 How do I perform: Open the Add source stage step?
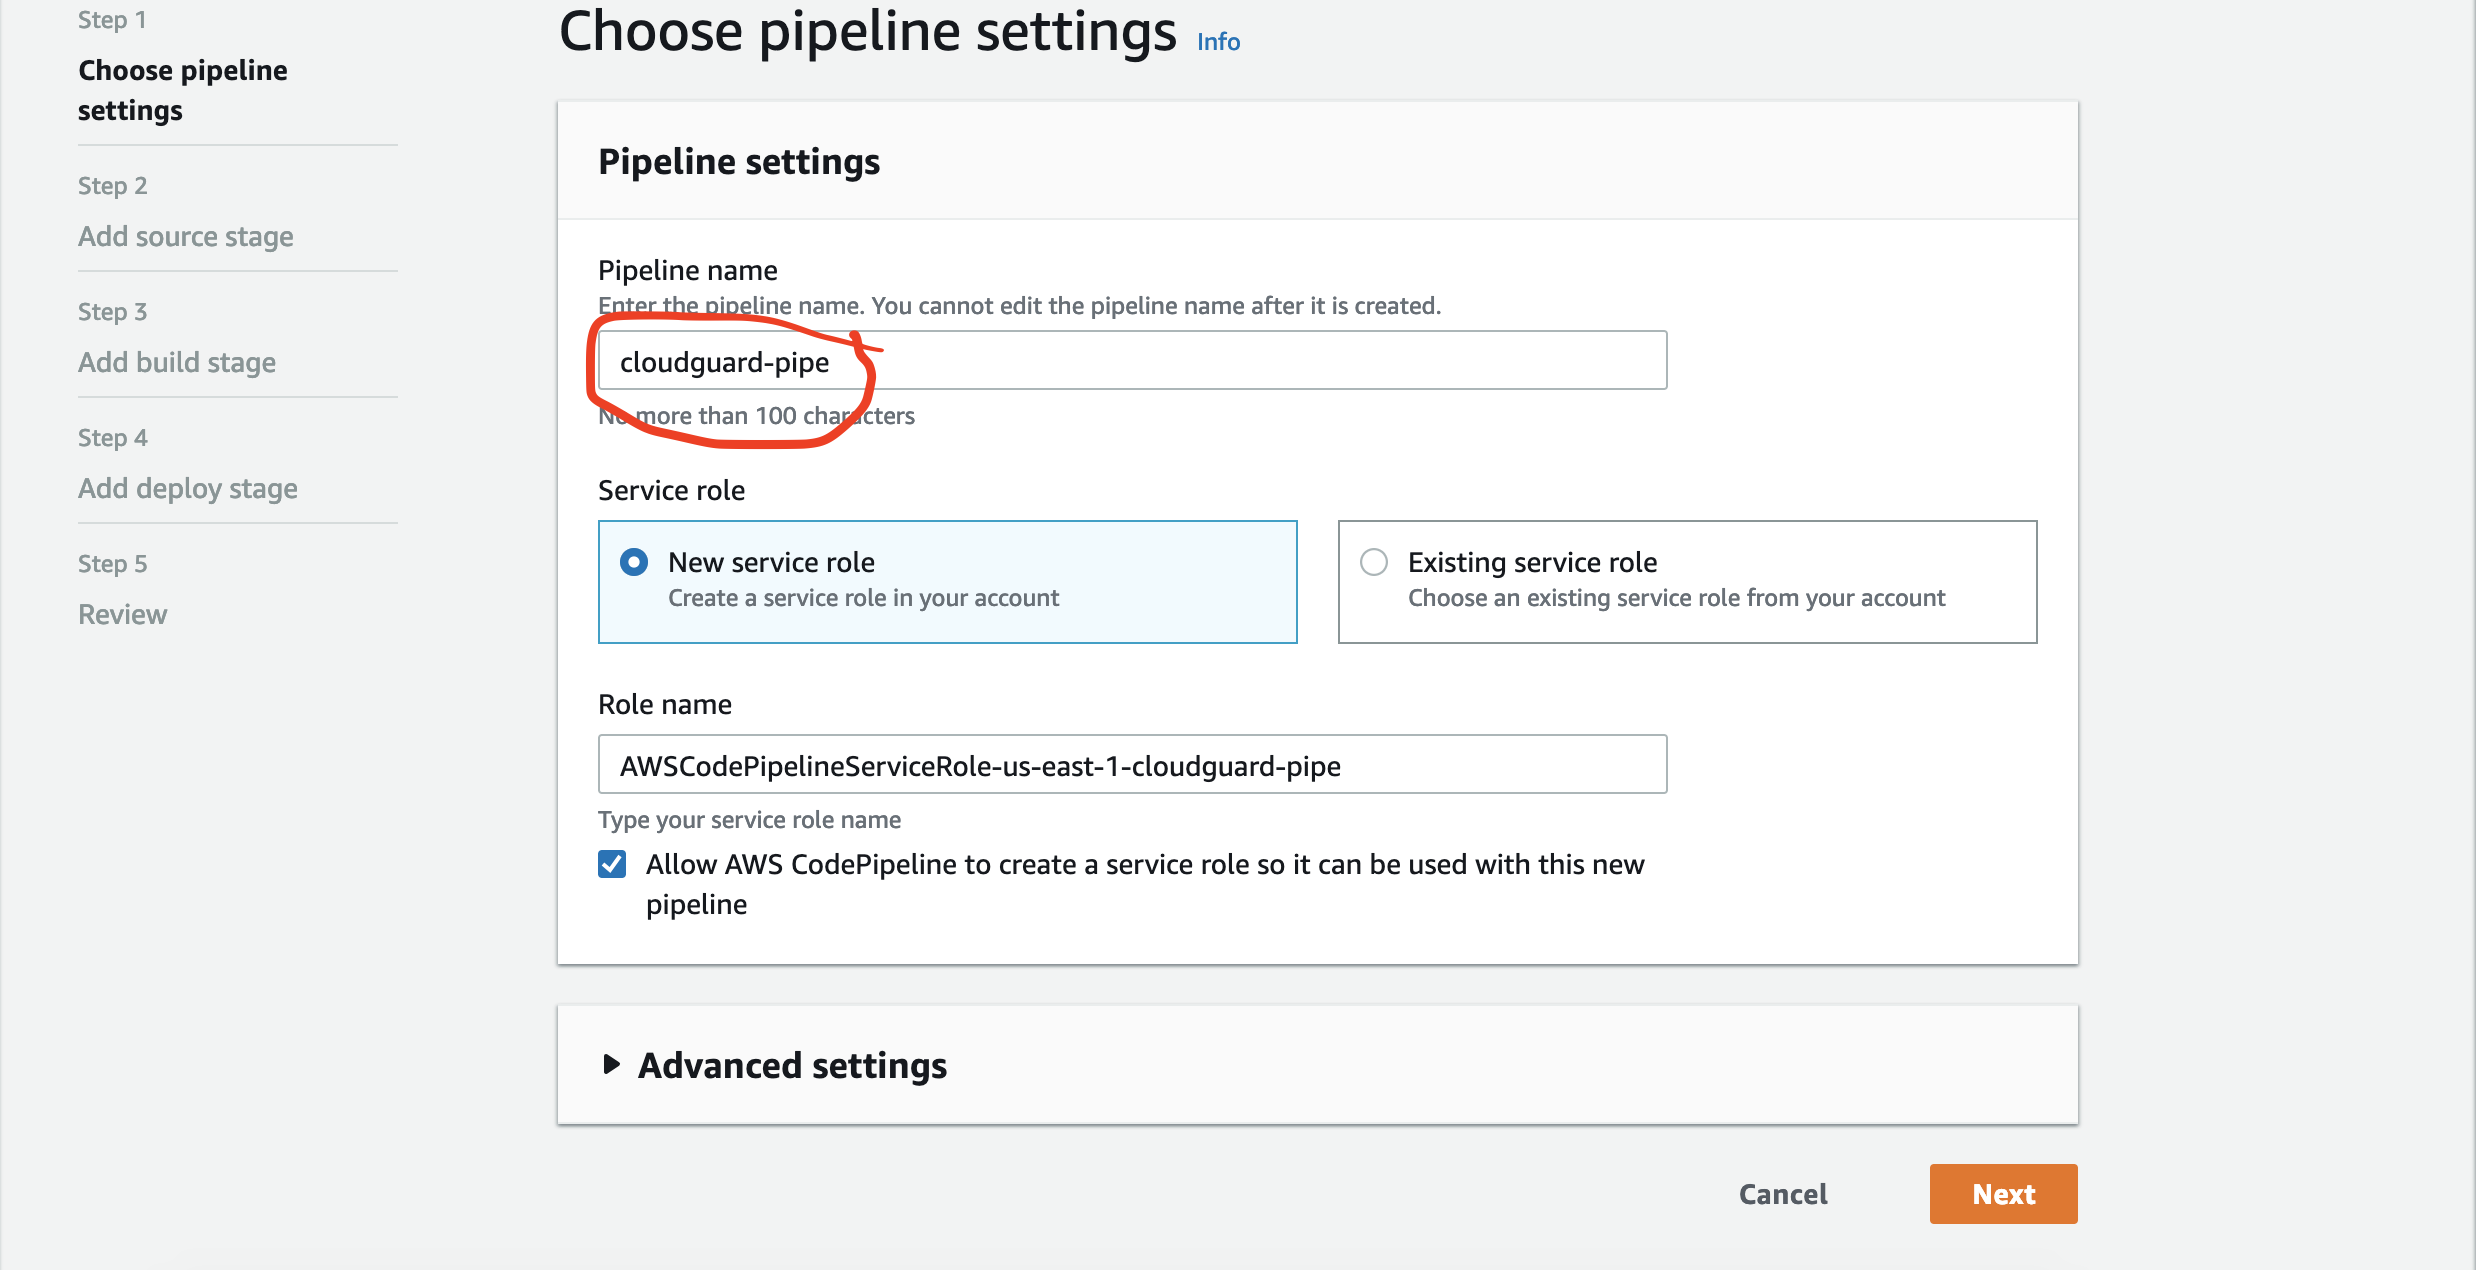186,237
